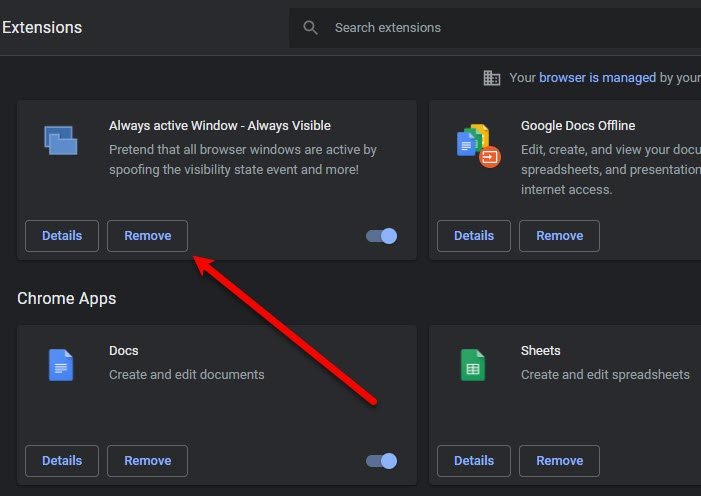Open Details for Google Docs Offline

click(474, 236)
